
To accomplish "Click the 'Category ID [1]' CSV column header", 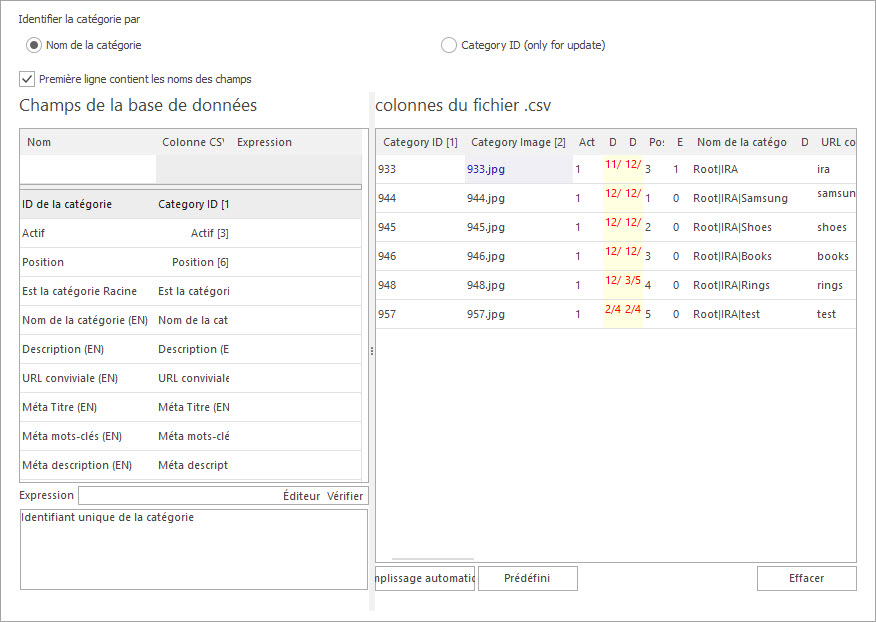I will pos(420,142).
